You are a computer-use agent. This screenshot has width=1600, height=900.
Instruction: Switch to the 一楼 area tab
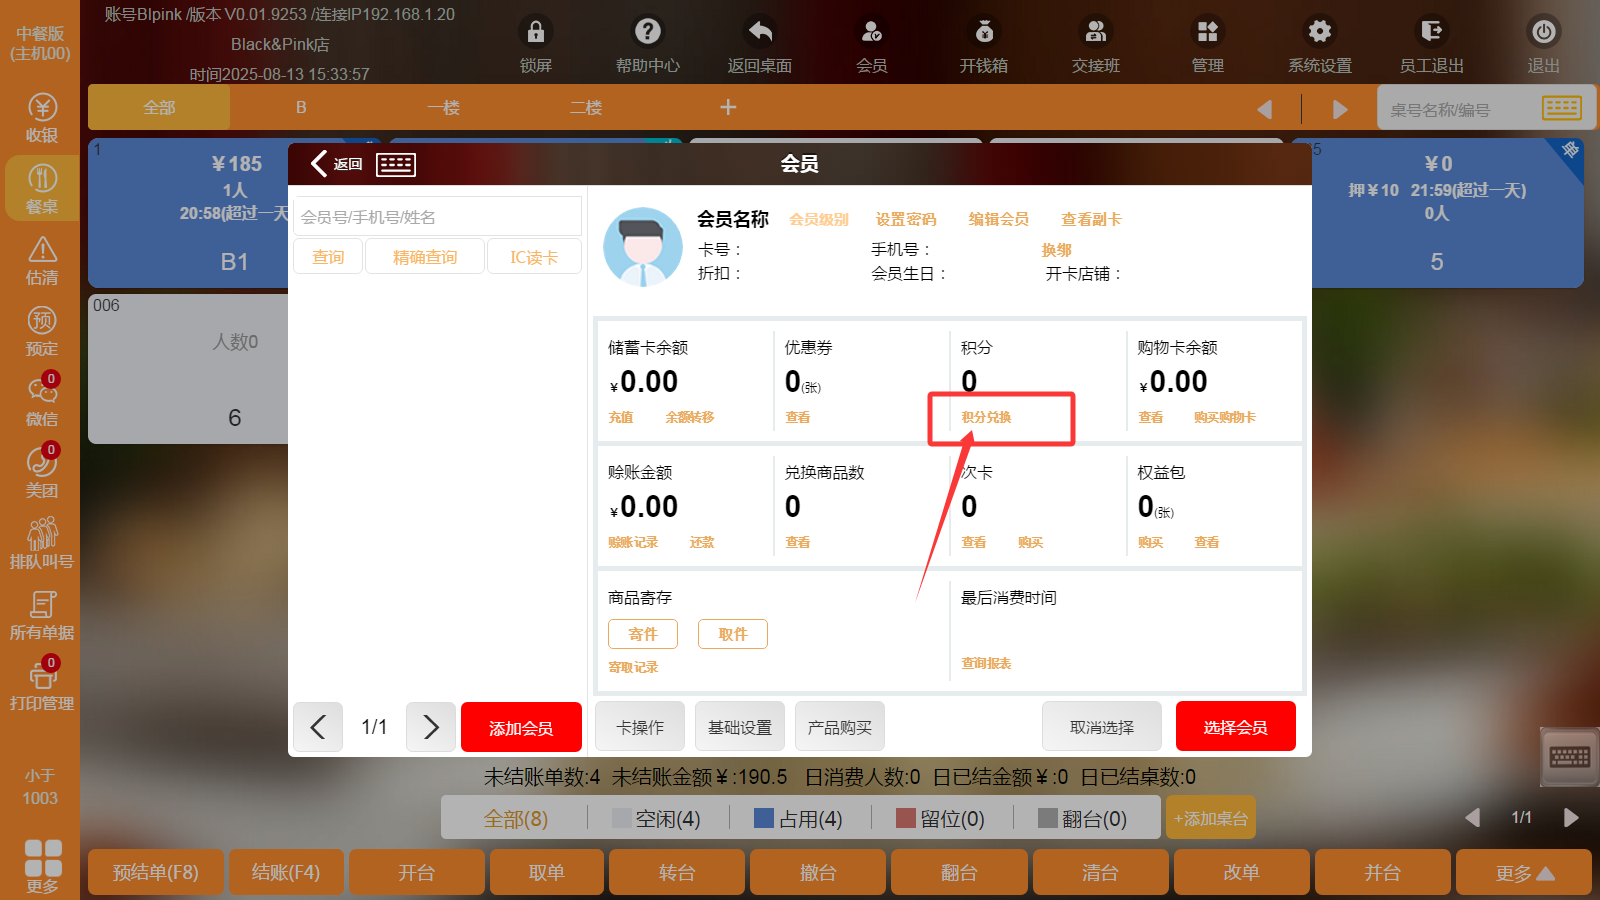[443, 107]
